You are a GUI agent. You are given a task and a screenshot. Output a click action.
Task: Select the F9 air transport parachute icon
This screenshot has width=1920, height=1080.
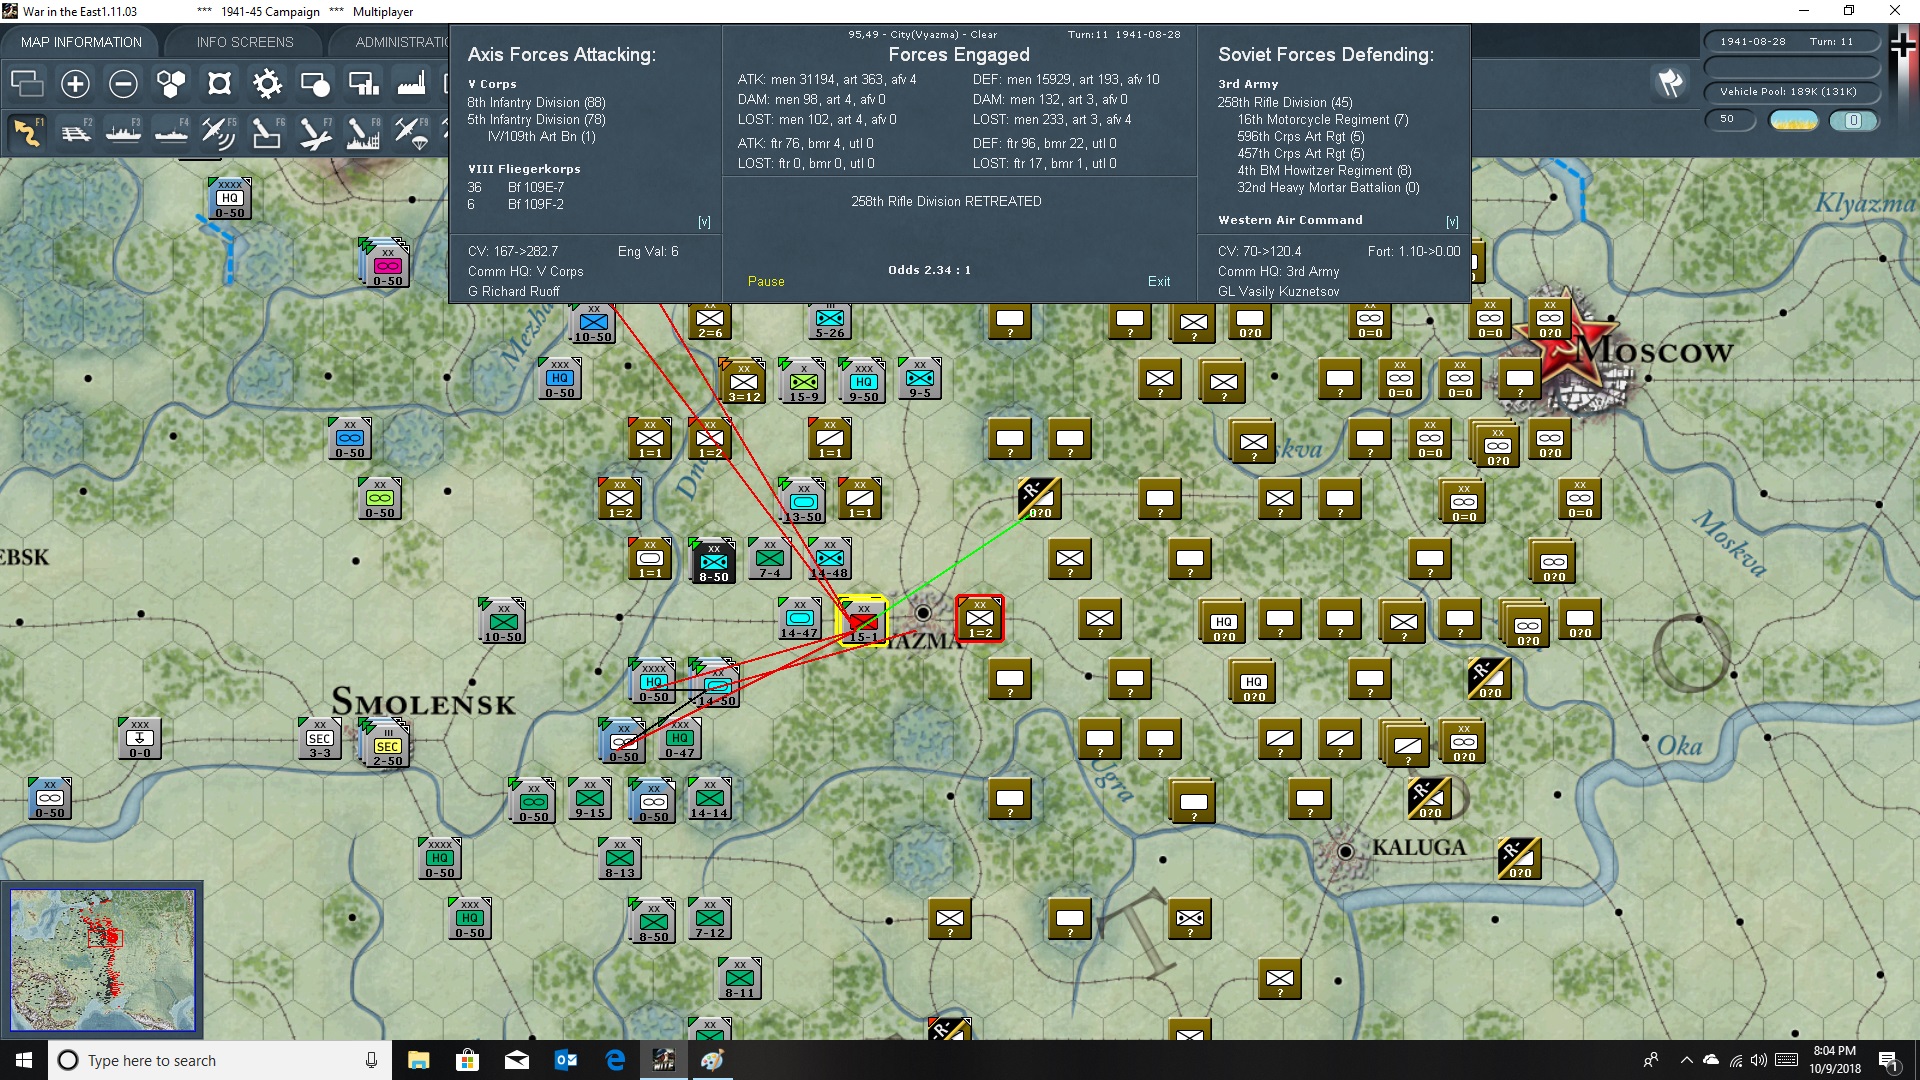coord(411,132)
